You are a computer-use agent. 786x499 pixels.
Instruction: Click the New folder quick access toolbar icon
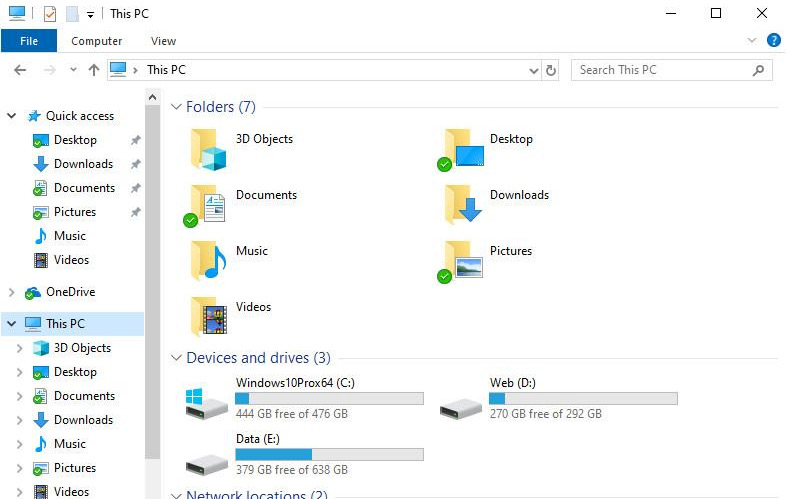(72, 14)
